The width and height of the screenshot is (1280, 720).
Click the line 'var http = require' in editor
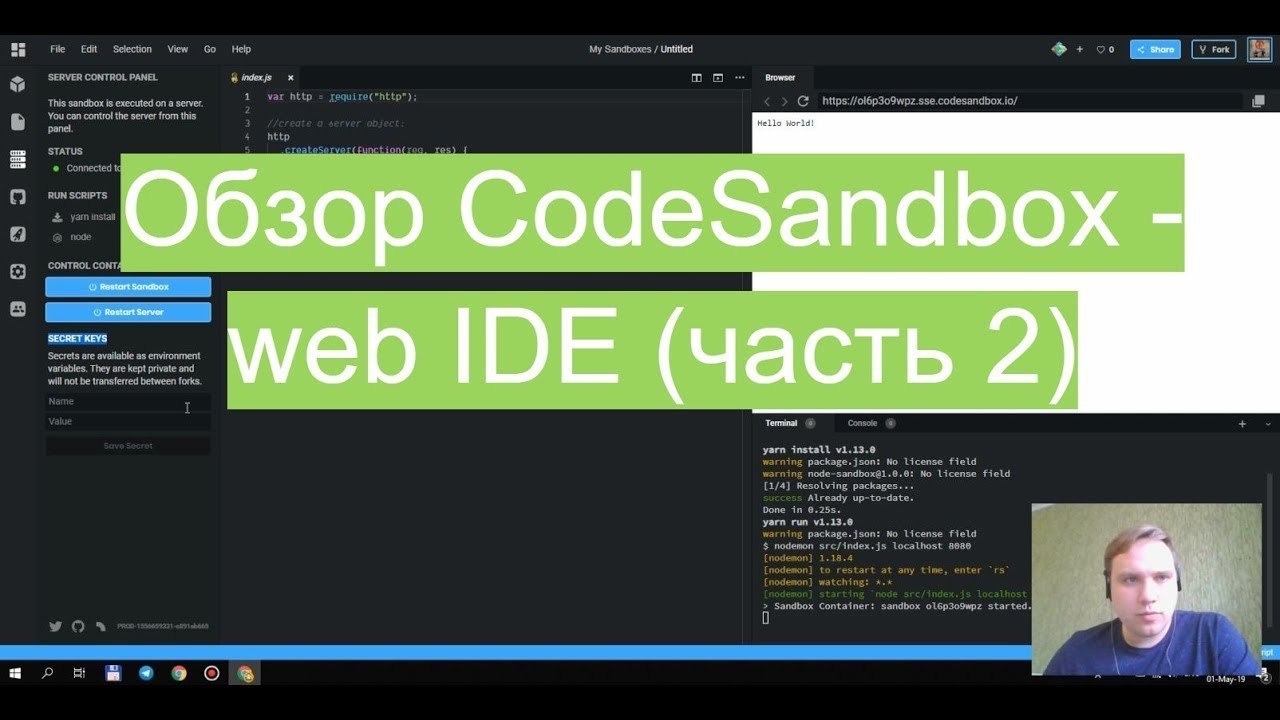342,97
